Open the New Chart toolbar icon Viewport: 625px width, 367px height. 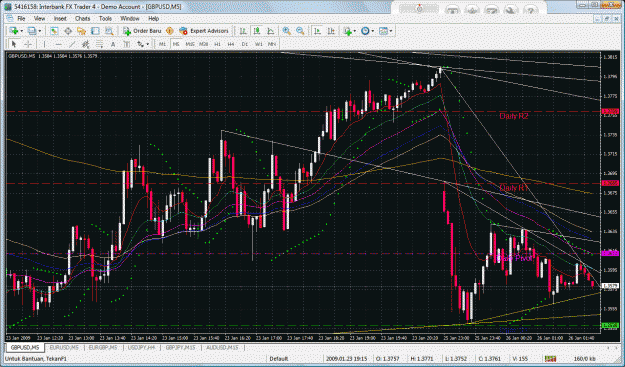[14, 31]
